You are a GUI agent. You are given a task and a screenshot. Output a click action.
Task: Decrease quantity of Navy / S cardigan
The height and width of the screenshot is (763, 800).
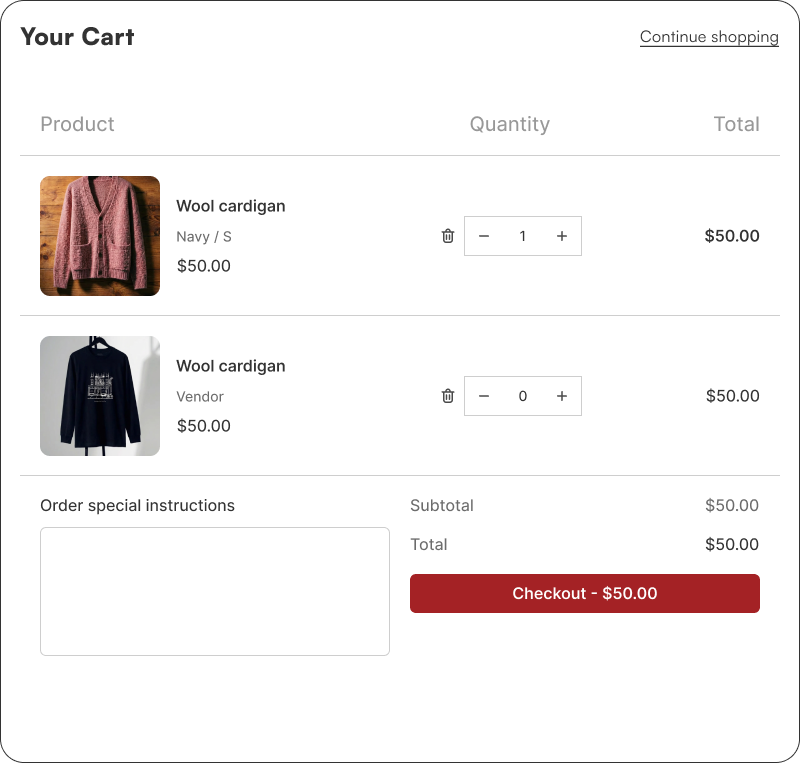pyautogui.click(x=484, y=236)
